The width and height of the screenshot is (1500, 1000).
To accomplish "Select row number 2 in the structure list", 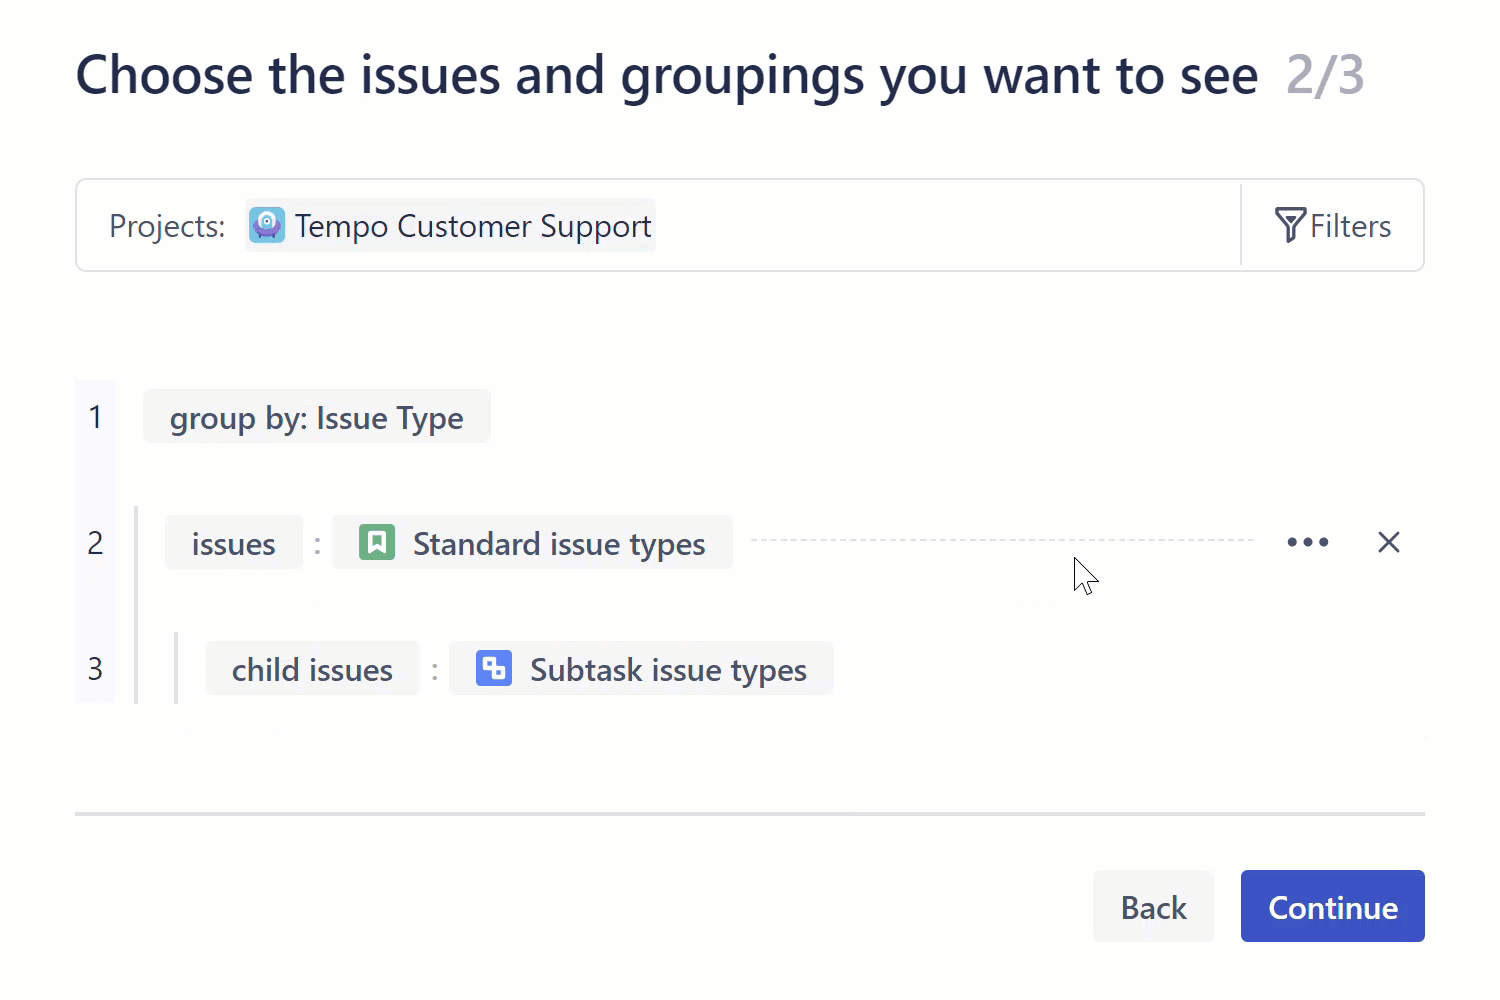I will pyautogui.click(x=95, y=543).
